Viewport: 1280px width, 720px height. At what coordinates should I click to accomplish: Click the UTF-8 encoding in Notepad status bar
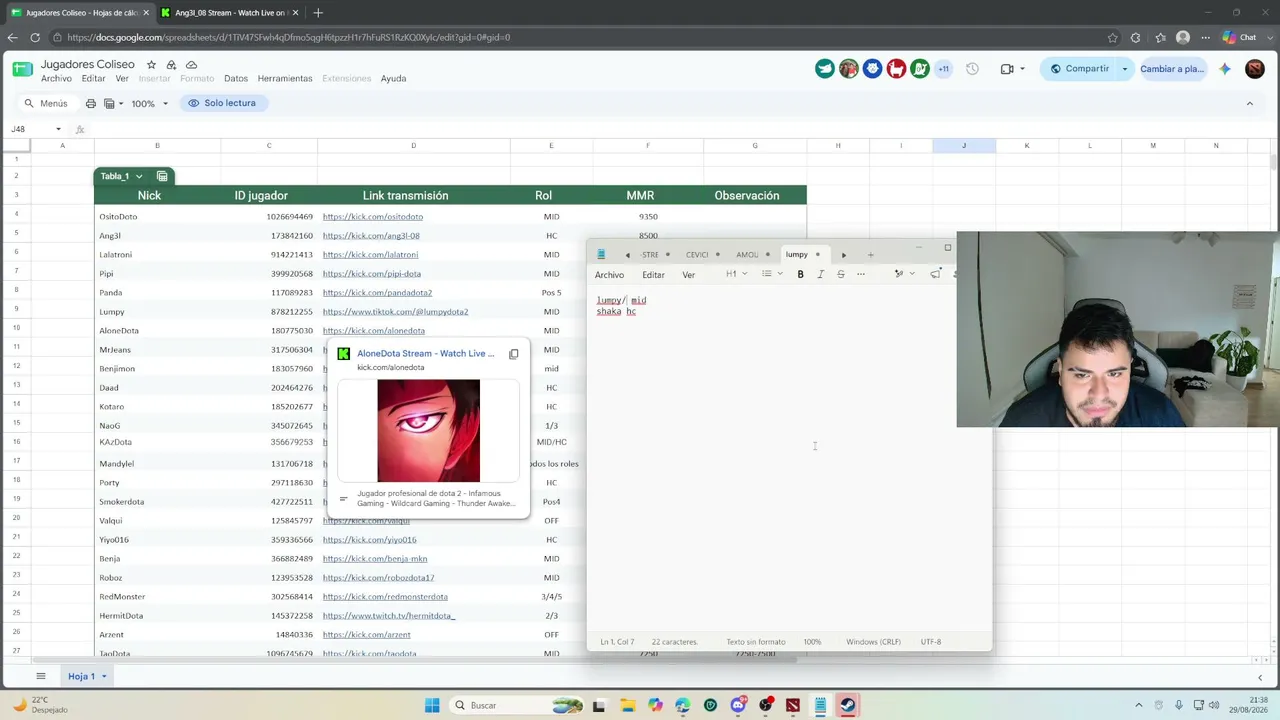pos(930,642)
